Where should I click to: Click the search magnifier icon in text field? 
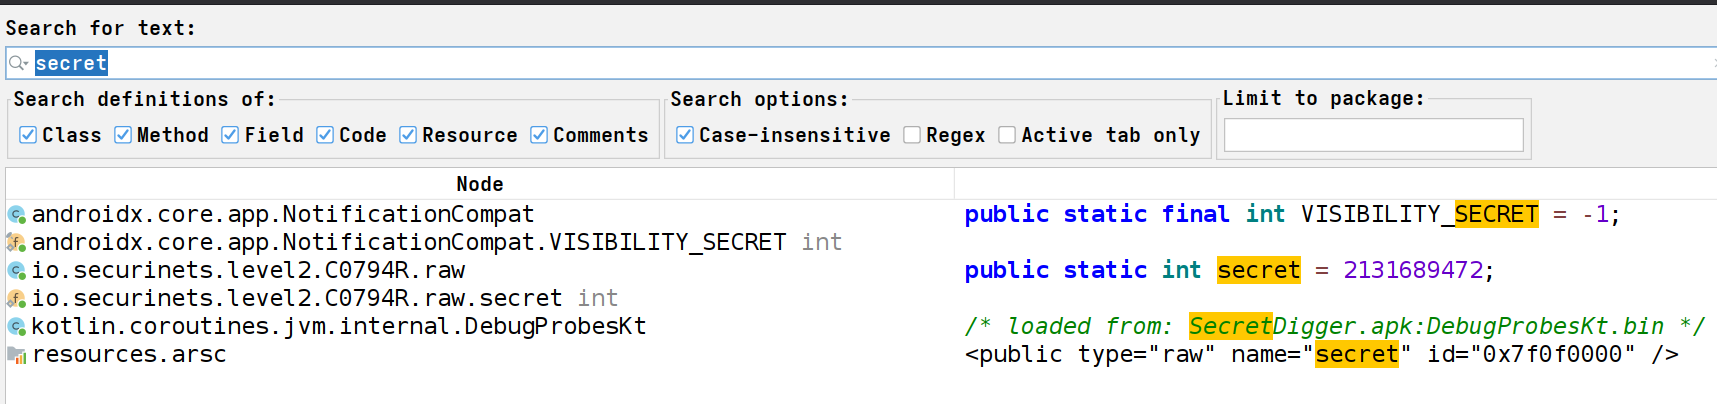tap(17, 63)
